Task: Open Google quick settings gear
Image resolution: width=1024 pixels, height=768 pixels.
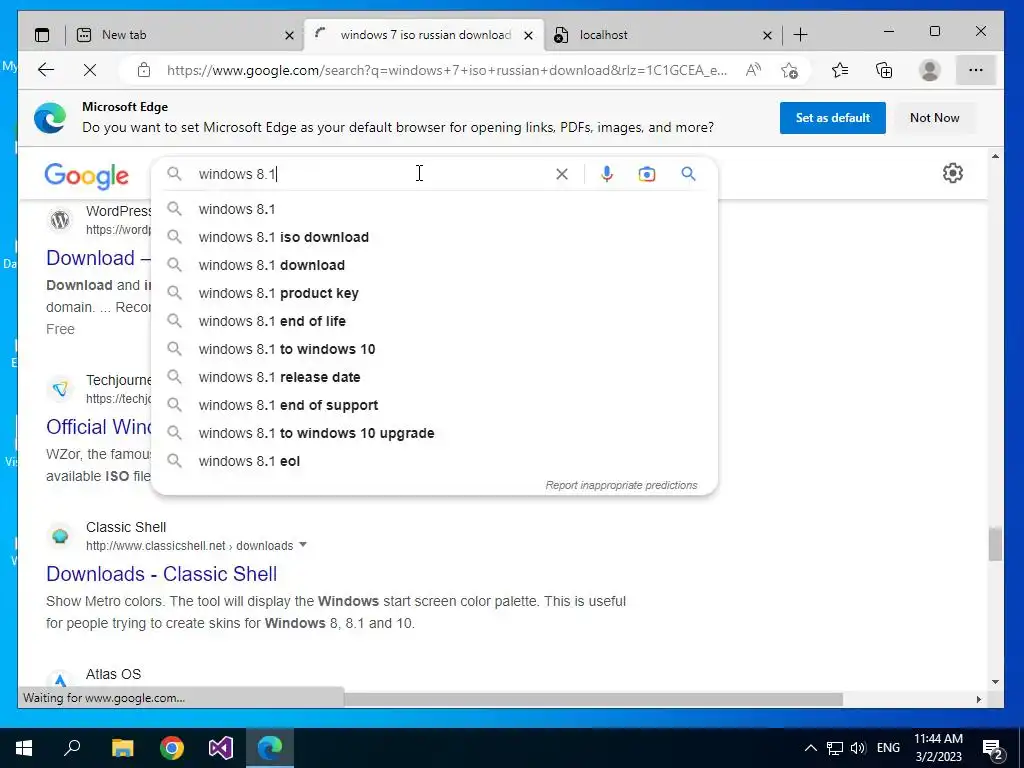Action: point(953,173)
